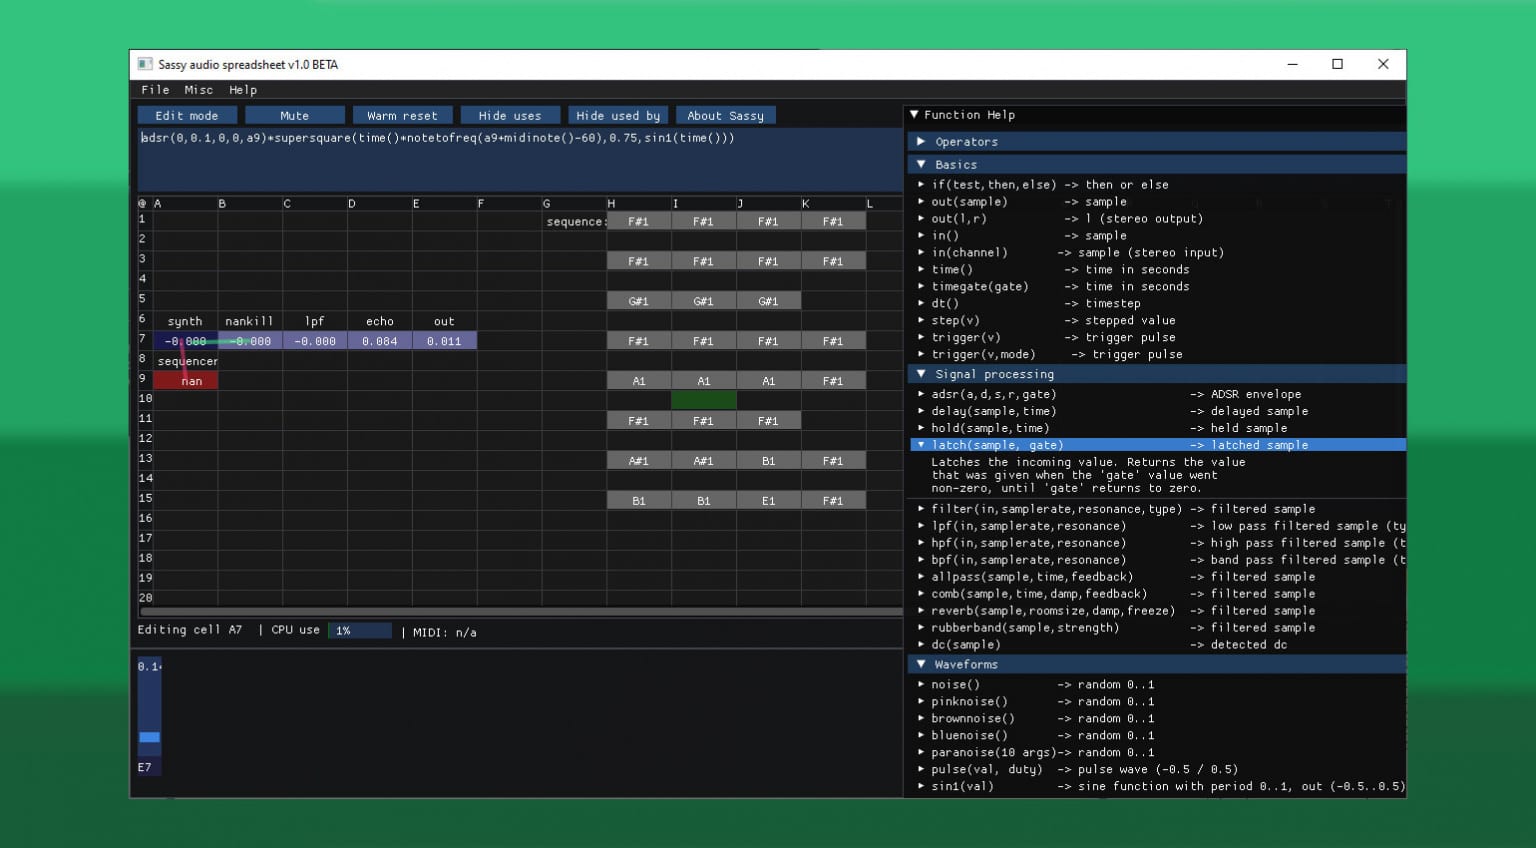Click the Warm reset button
The width and height of the screenshot is (1536, 848).
pyautogui.click(x=402, y=116)
